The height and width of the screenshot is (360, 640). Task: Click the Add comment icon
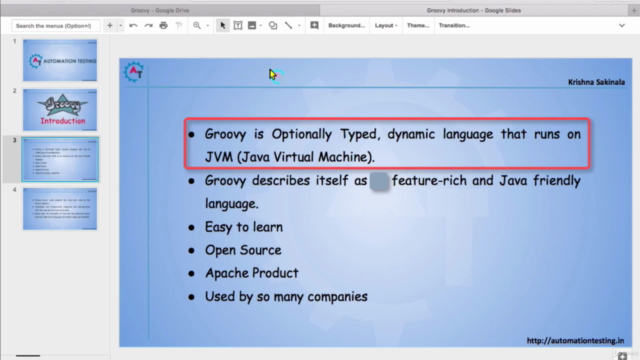point(314,25)
